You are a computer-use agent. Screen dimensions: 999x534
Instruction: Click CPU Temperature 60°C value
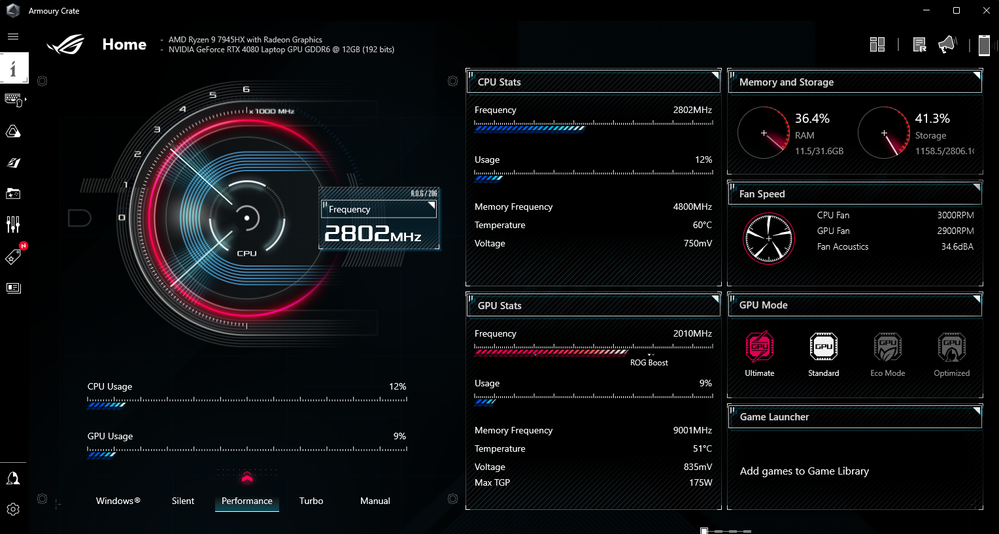(702, 225)
